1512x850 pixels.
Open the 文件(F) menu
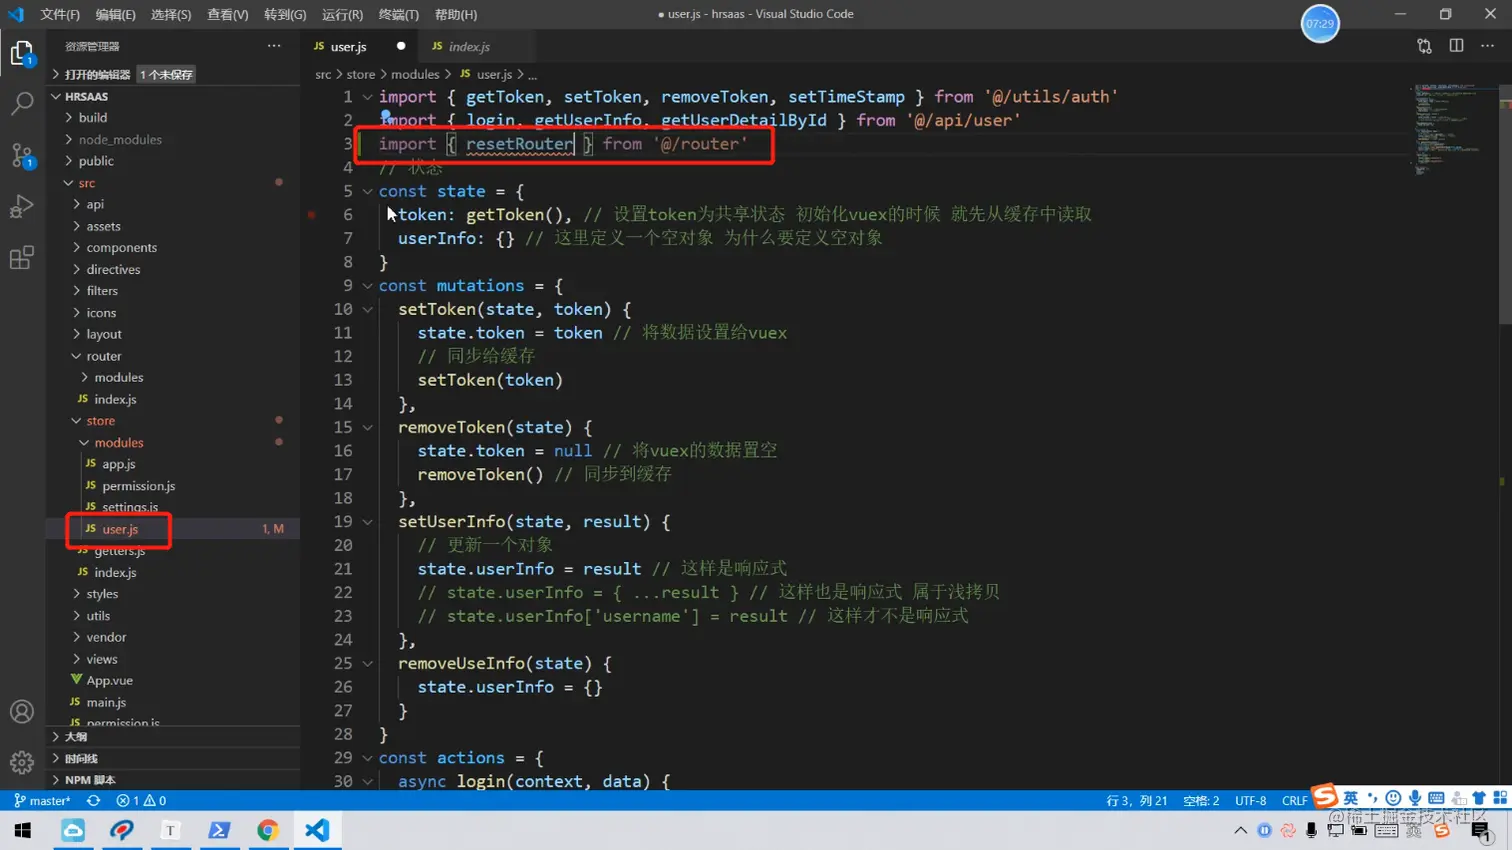60,14
